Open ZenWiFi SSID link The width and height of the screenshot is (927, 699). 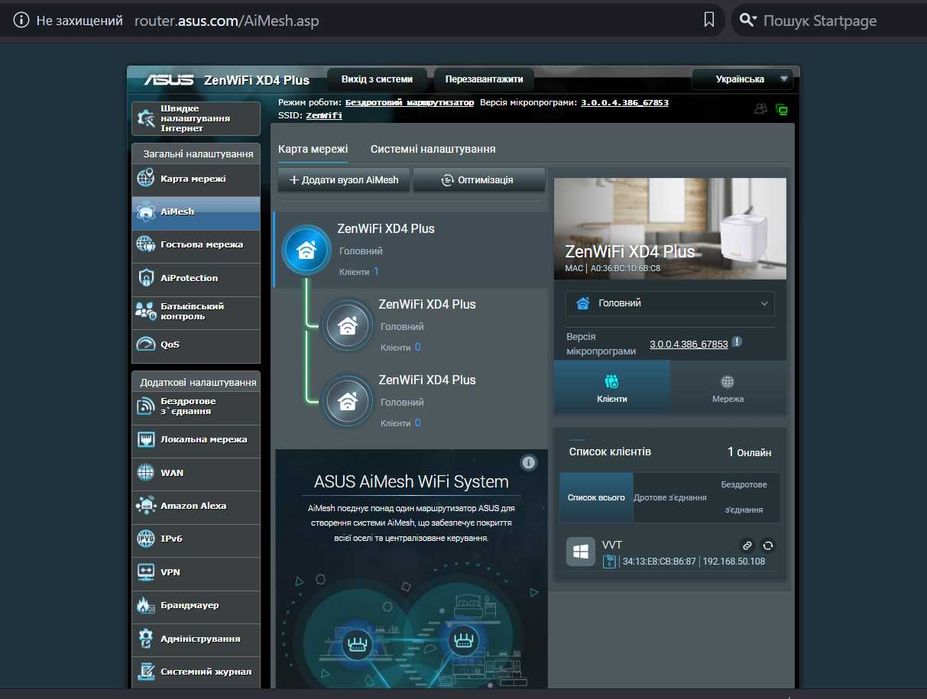click(x=324, y=115)
